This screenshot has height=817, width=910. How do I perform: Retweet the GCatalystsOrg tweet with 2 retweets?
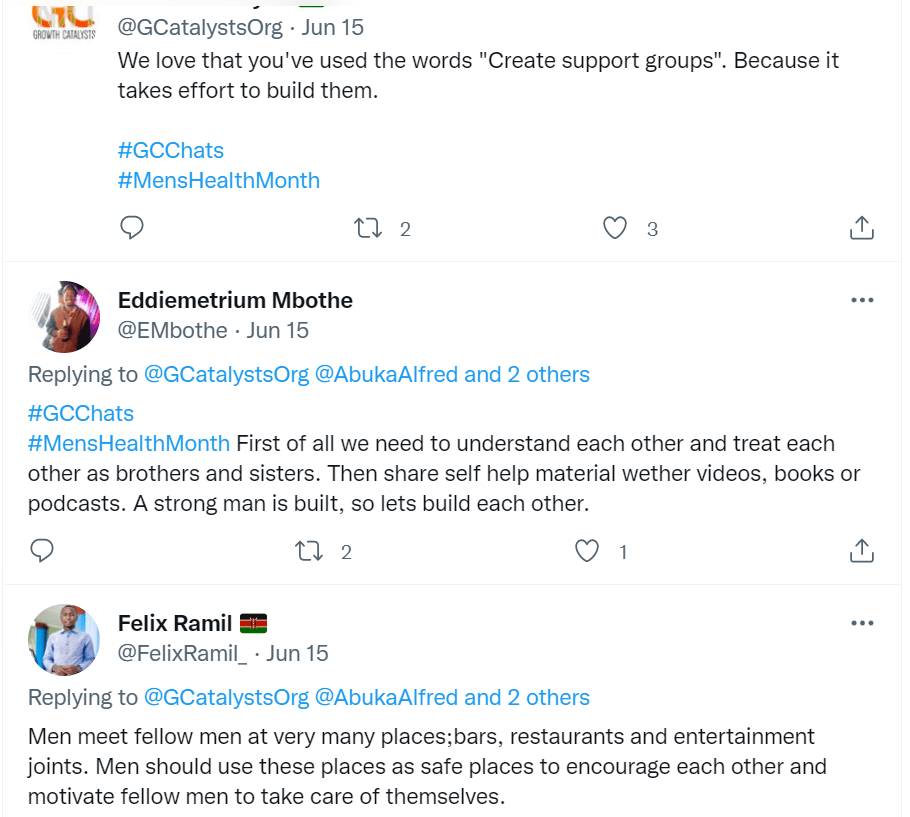pyautogui.click(x=369, y=228)
